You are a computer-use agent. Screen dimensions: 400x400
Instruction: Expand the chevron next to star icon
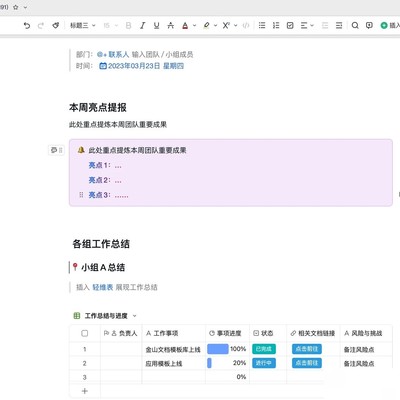(25, 7)
